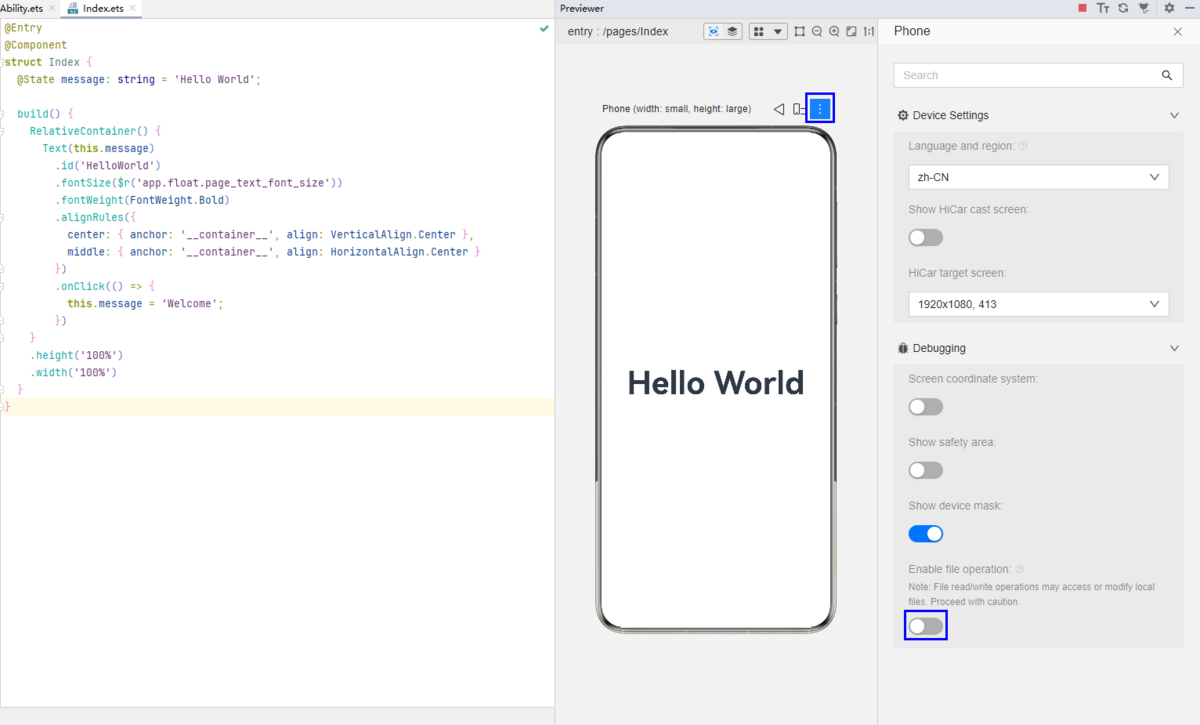Click the zoom in magnifier icon
The image size is (1200, 725).
pyautogui.click(x=834, y=32)
